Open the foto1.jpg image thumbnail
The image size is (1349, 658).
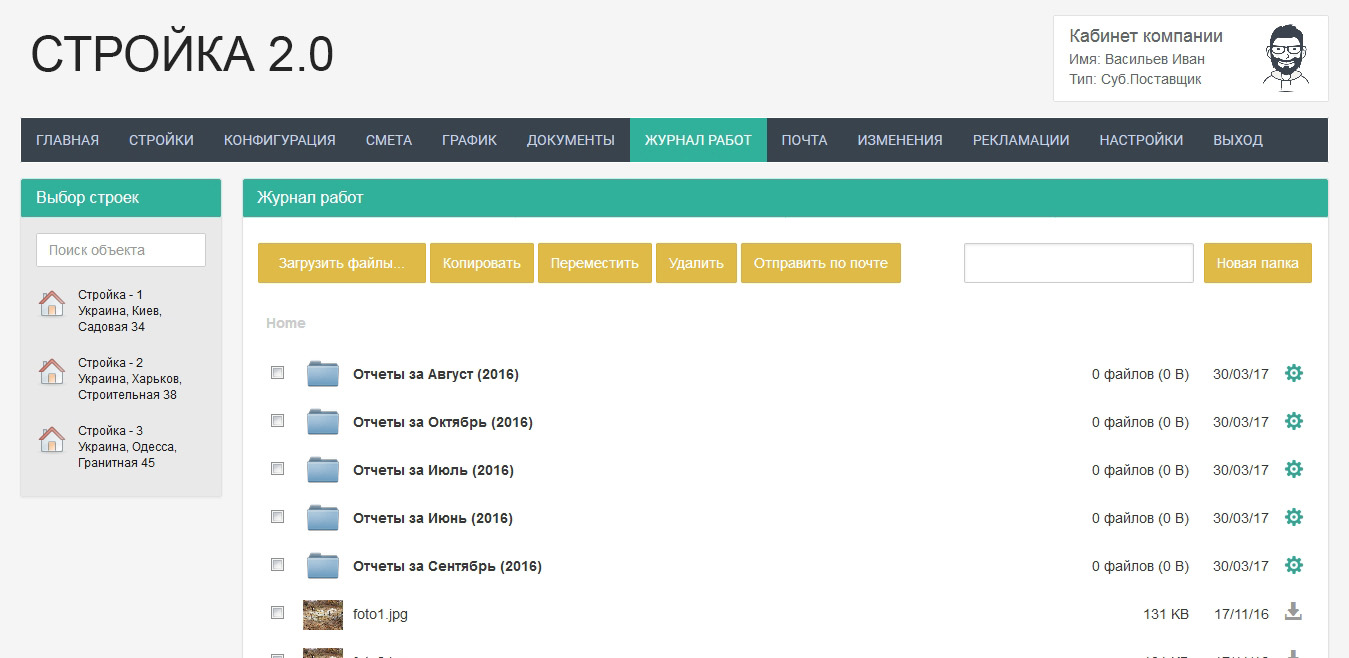click(x=323, y=614)
